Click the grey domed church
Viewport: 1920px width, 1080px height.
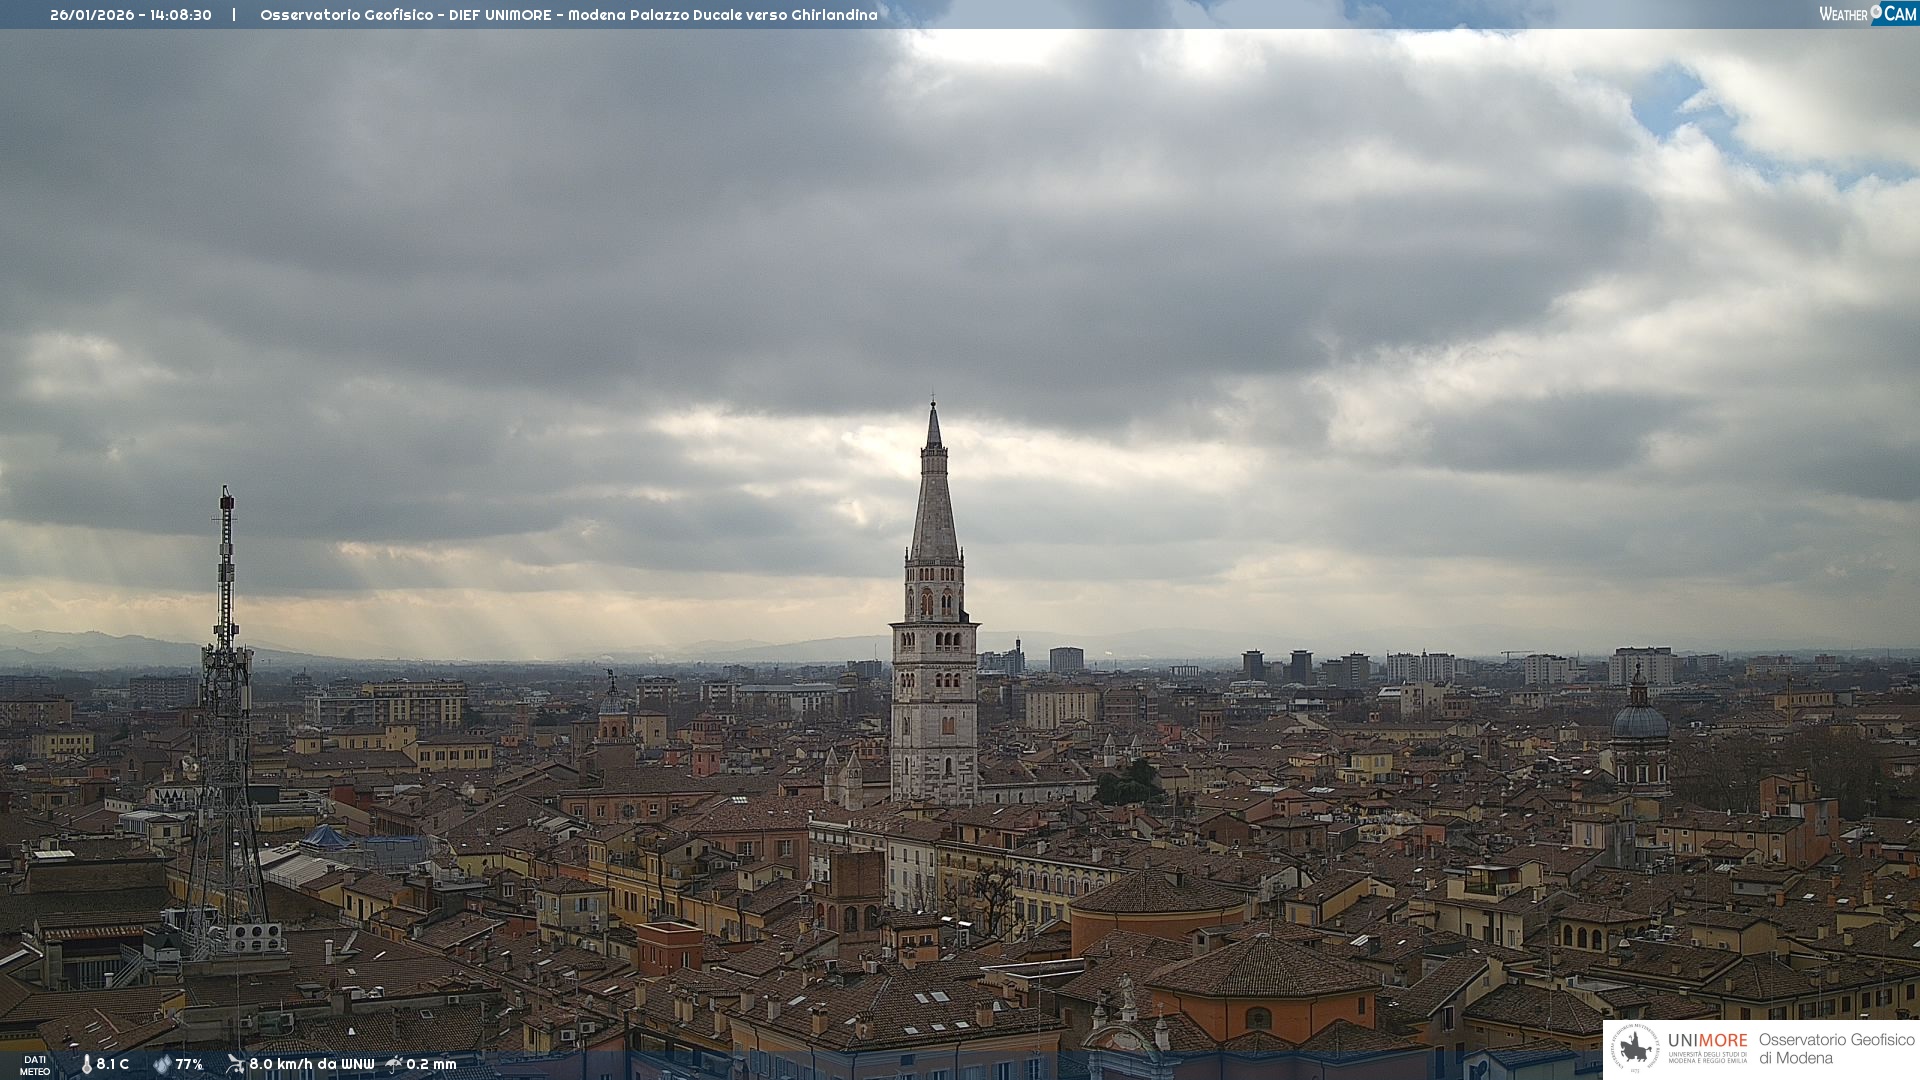pyautogui.click(x=1640, y=722)
